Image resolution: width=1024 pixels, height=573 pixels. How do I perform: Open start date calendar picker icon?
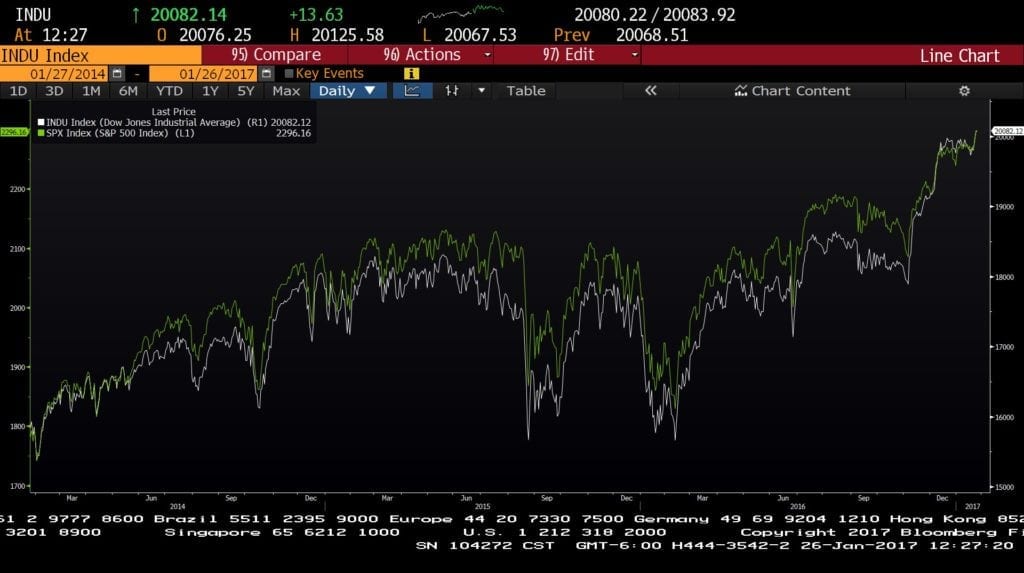(117, 73)
